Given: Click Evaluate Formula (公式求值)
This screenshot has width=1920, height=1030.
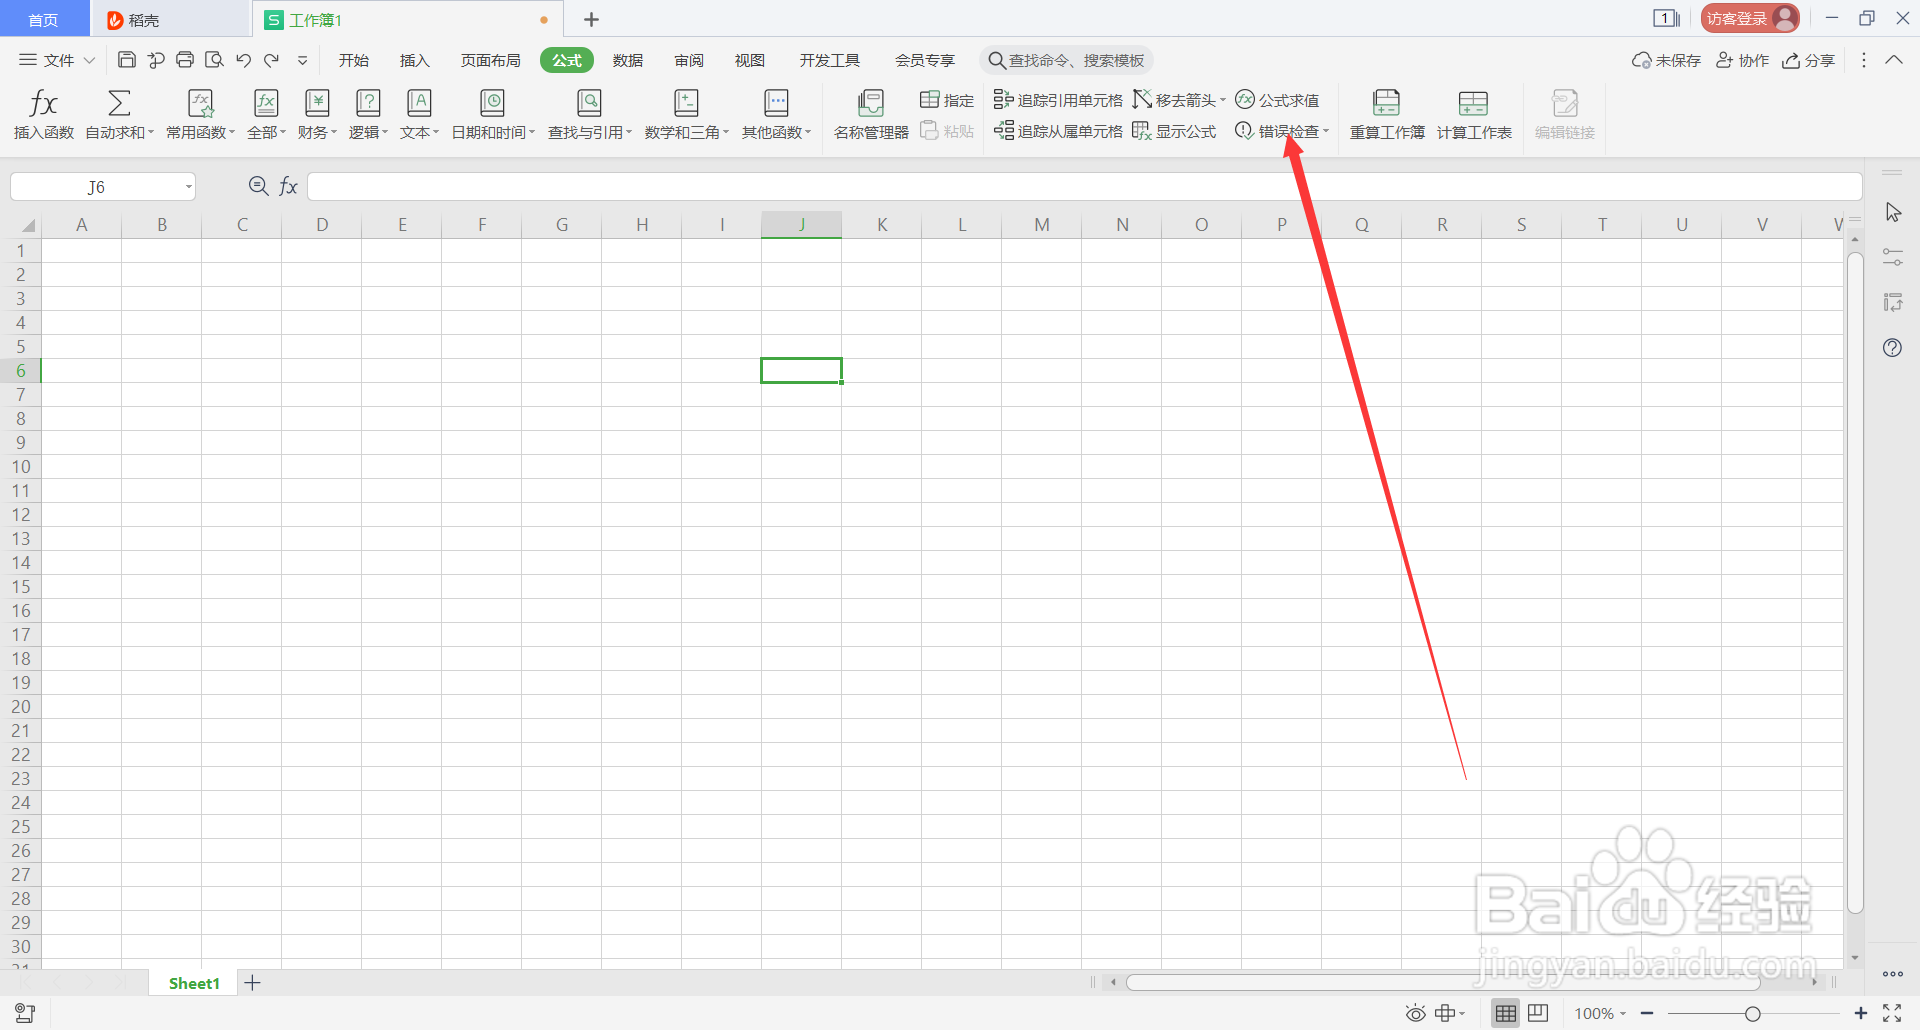Looking at the screenshot, I should [1277, 100].
